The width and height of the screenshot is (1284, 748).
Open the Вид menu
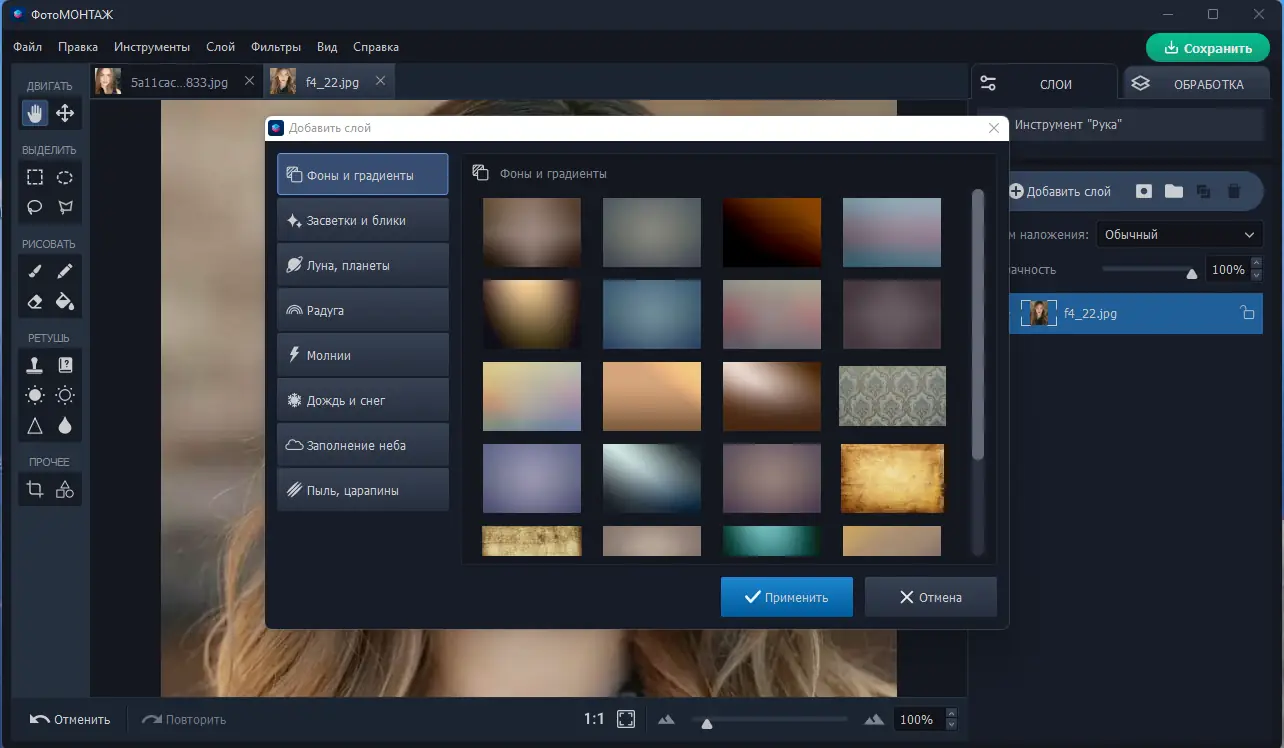point(327,47)
